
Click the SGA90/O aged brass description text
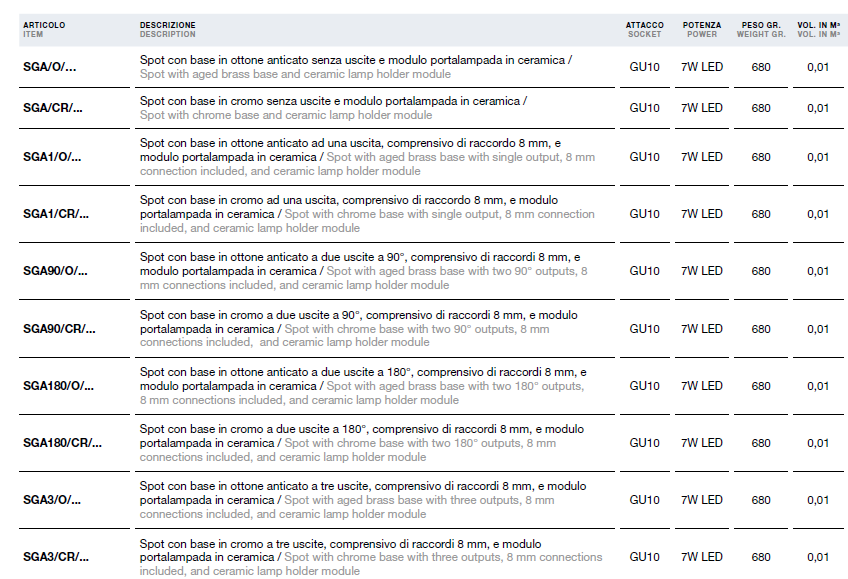(363, 271)
